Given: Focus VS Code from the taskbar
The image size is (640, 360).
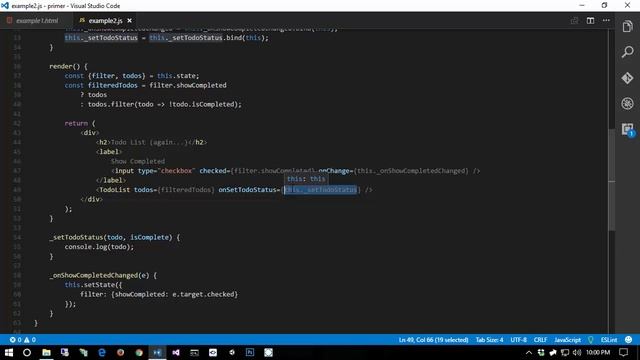Looking at the screenshot, I should coord(157,352).
